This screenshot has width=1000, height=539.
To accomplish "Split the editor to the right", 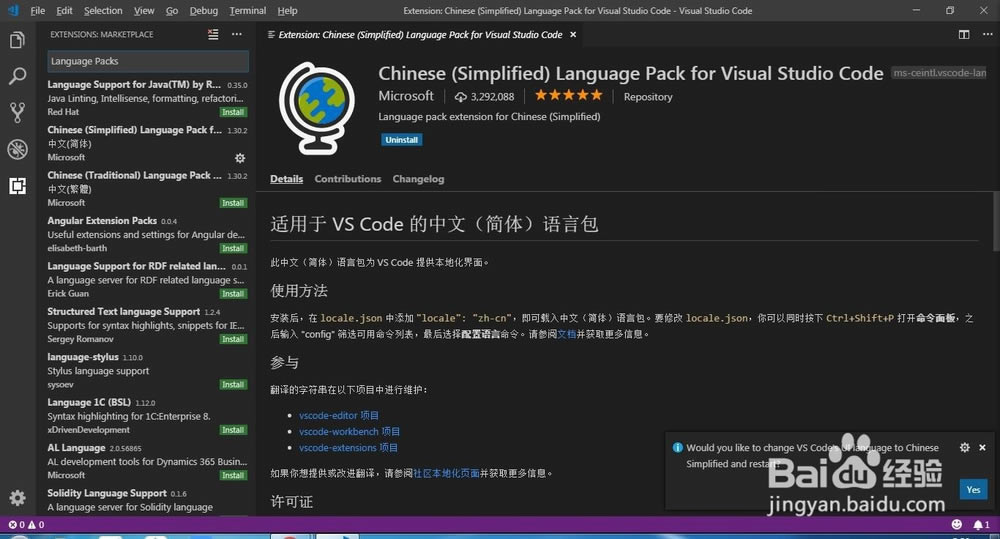I will click(x=964, y=34).
